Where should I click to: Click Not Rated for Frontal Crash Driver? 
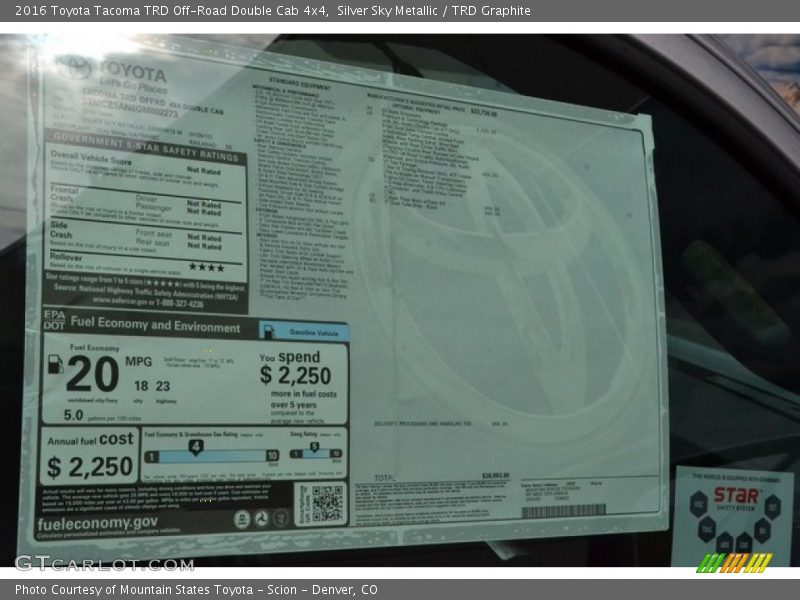point(204,204)
